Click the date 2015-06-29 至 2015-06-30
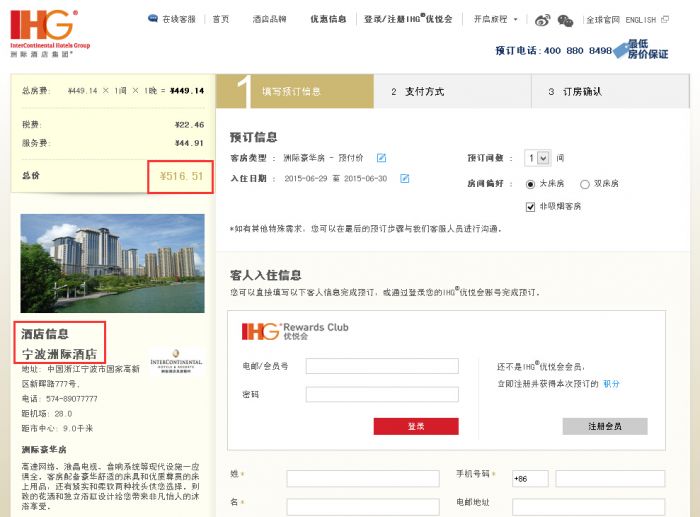The width and height of the screenshot is (700, 517). (336, 179)
